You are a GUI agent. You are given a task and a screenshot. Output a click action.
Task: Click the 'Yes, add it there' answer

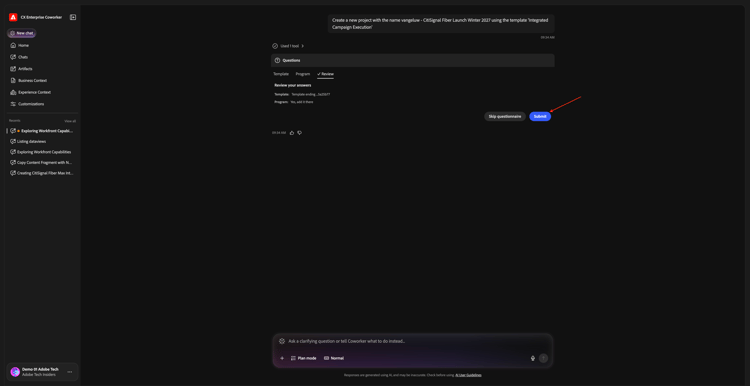301,102
